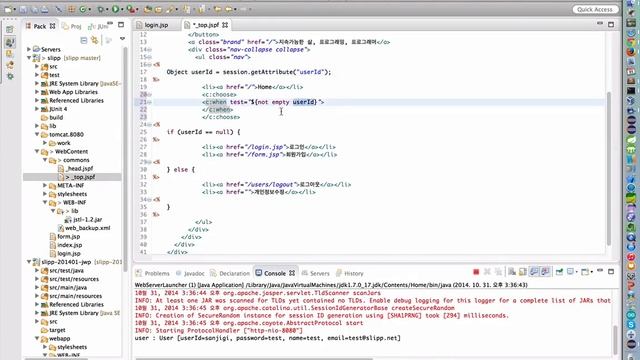640x360 pixels.
Task: Maximize the Package Explorer view
Action: pos(121,24)
